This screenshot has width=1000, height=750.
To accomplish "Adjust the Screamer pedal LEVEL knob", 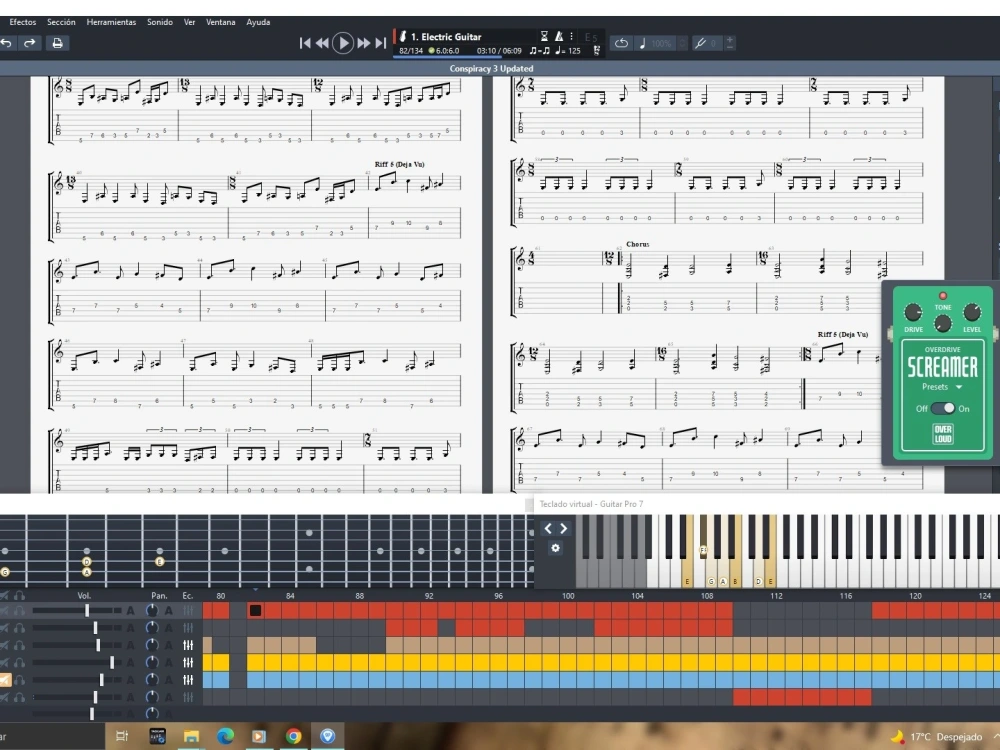I will (972, 312).
